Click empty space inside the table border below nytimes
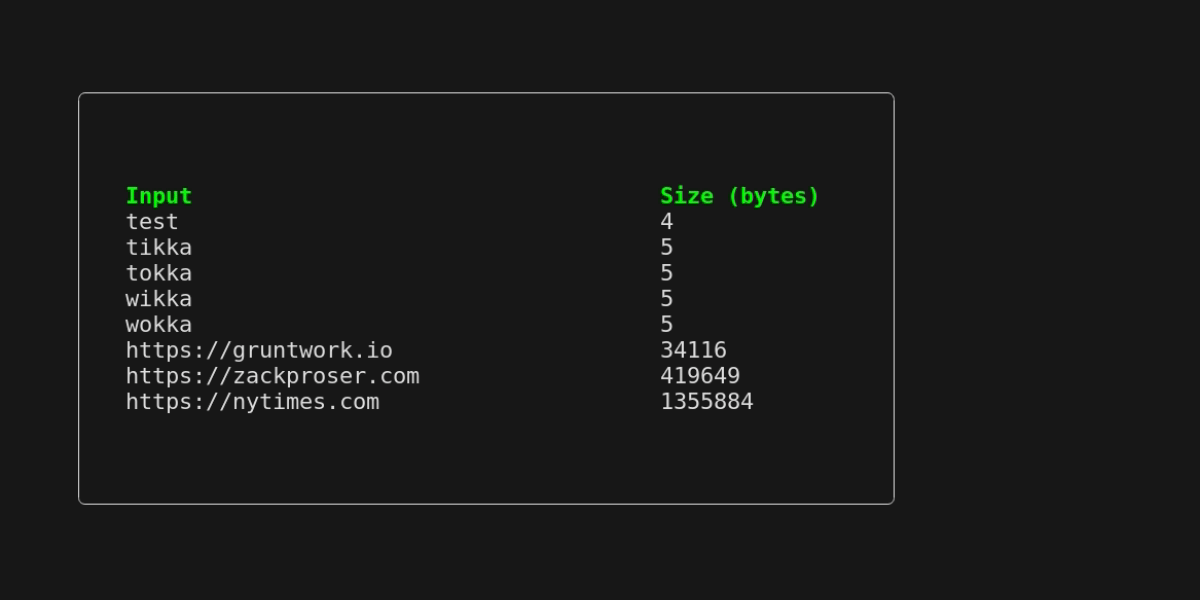Viewport: 1200px width, 600px height. (486, 458)
